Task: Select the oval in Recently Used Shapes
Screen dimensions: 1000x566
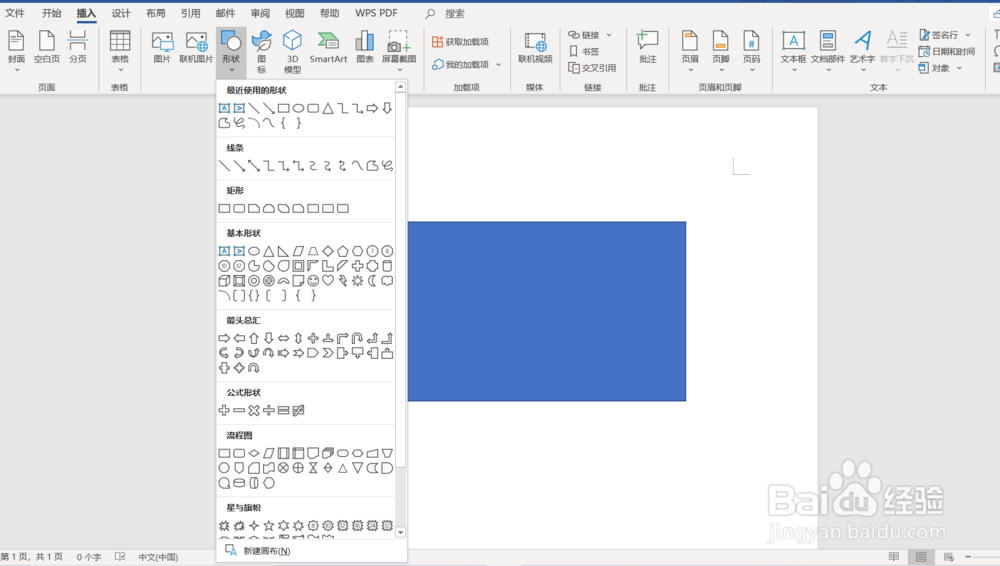Action: [x=298, y=108]
